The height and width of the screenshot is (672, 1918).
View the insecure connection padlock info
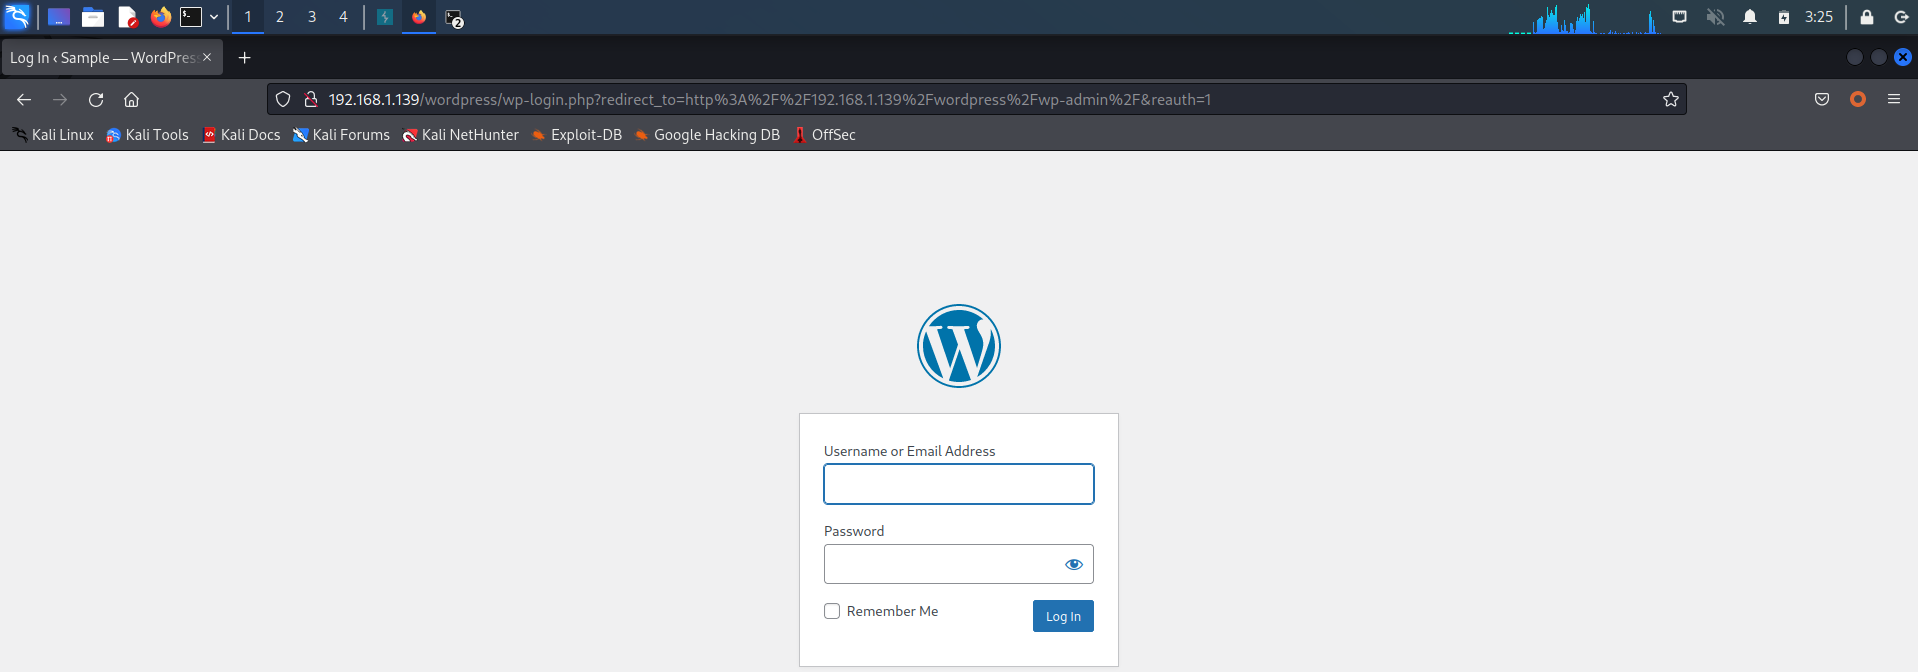pos(311,100)
